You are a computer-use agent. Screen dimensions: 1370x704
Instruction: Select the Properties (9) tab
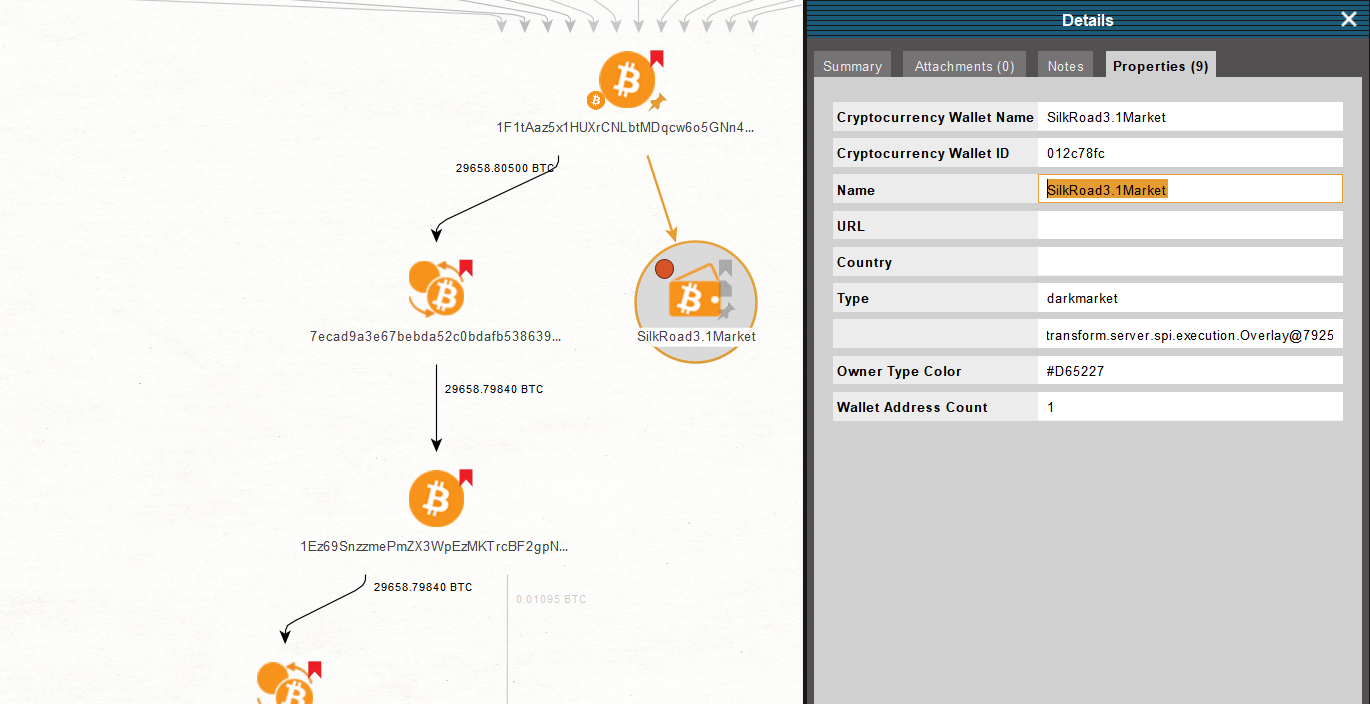[1160, 65]
